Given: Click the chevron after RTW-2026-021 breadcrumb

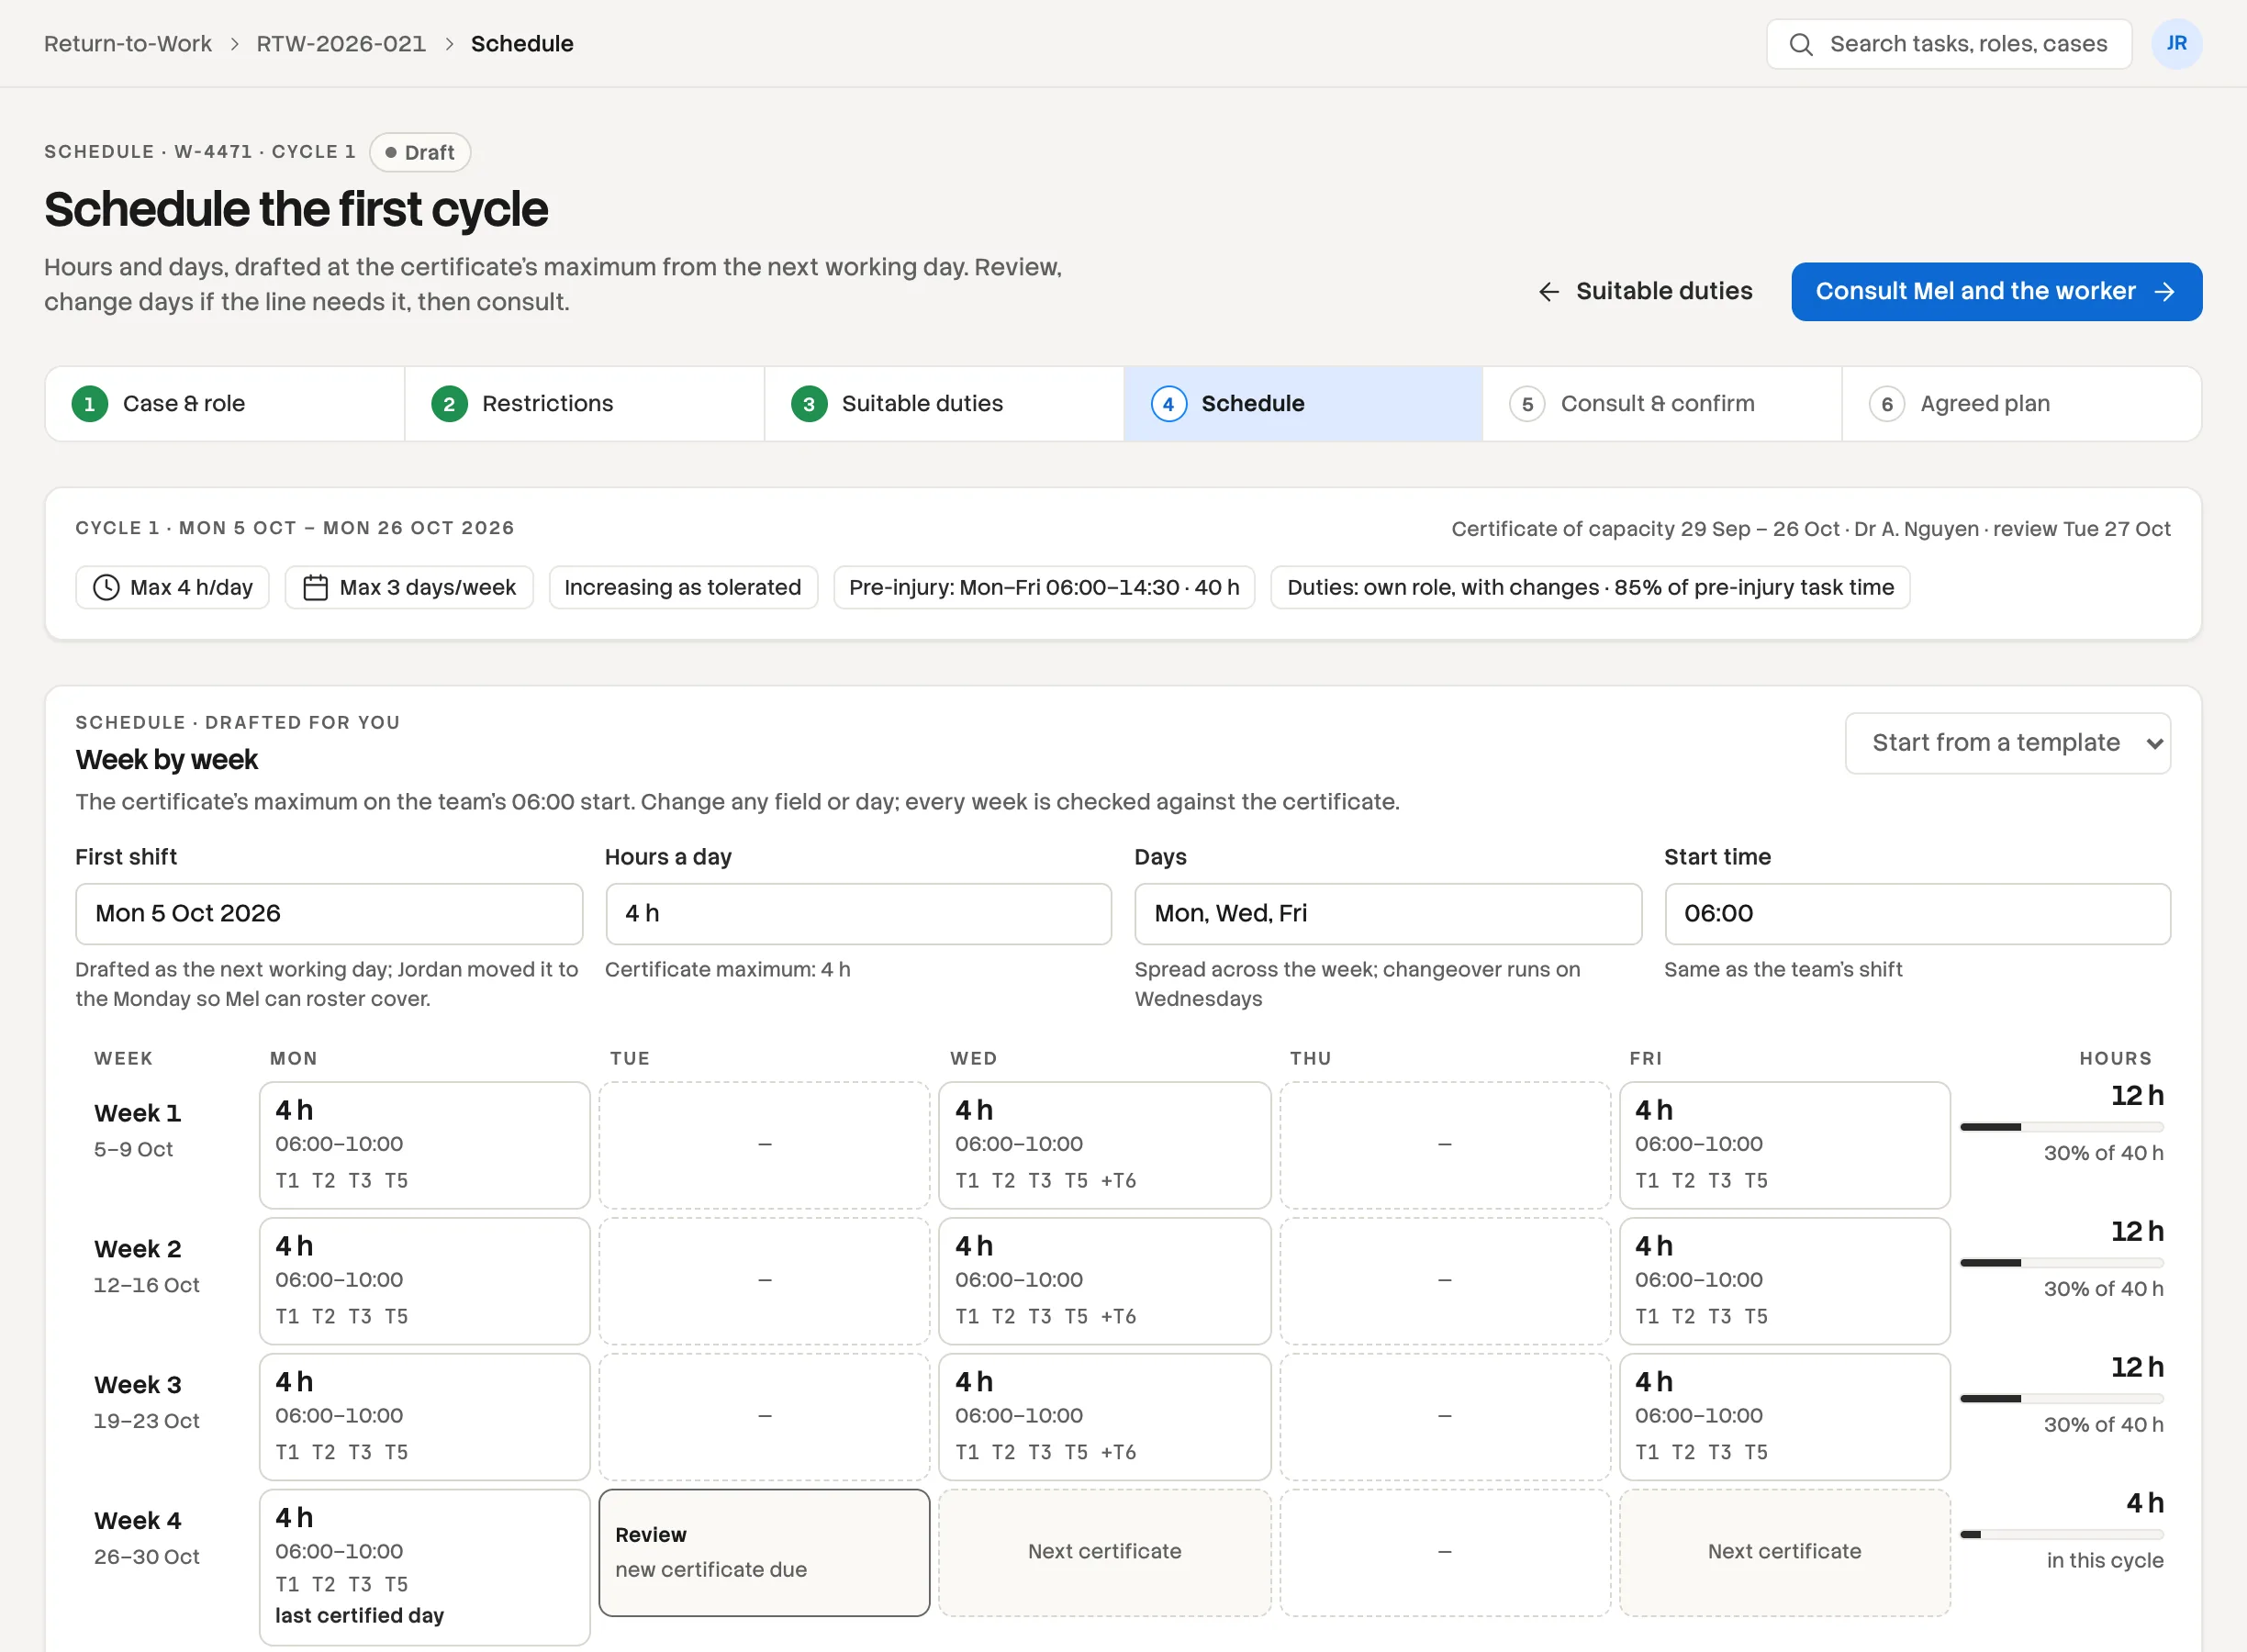Looking at the screenshot, I should 449,44.
